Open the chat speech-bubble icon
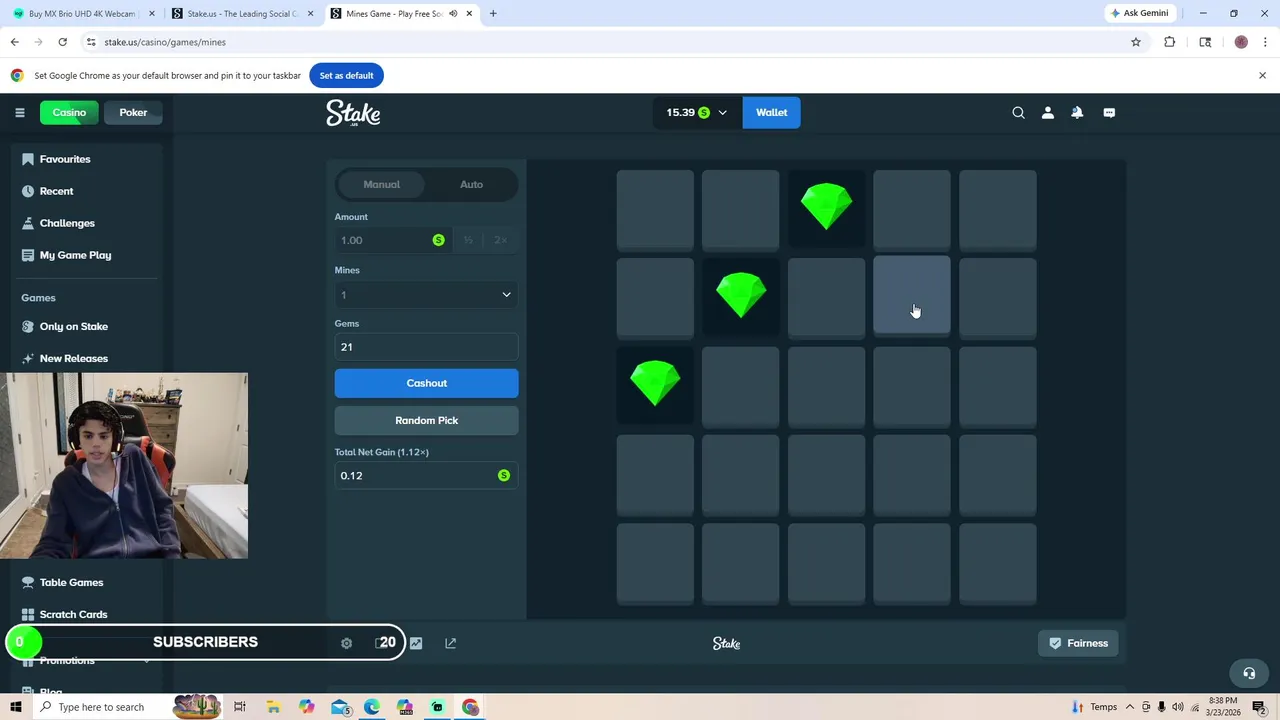 point(1109,113)
